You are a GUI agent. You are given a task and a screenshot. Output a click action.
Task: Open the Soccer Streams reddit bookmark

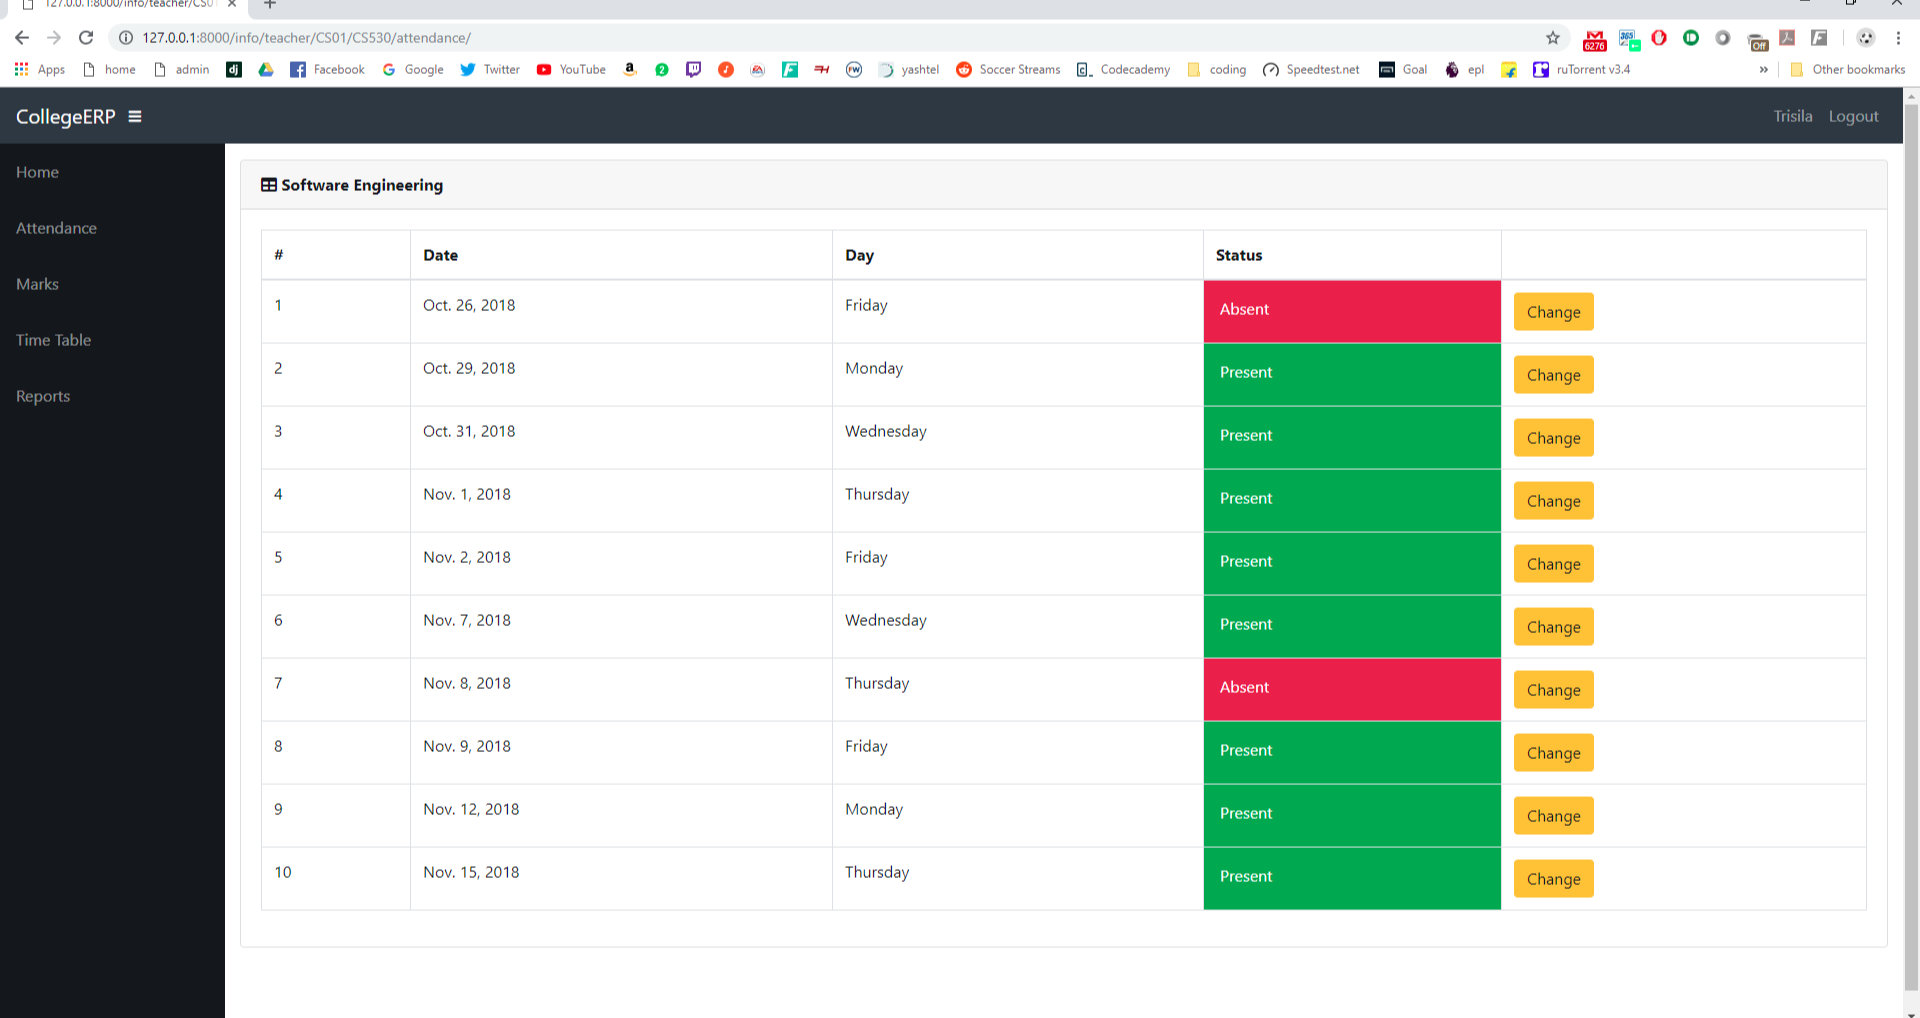pos(1008,69)
